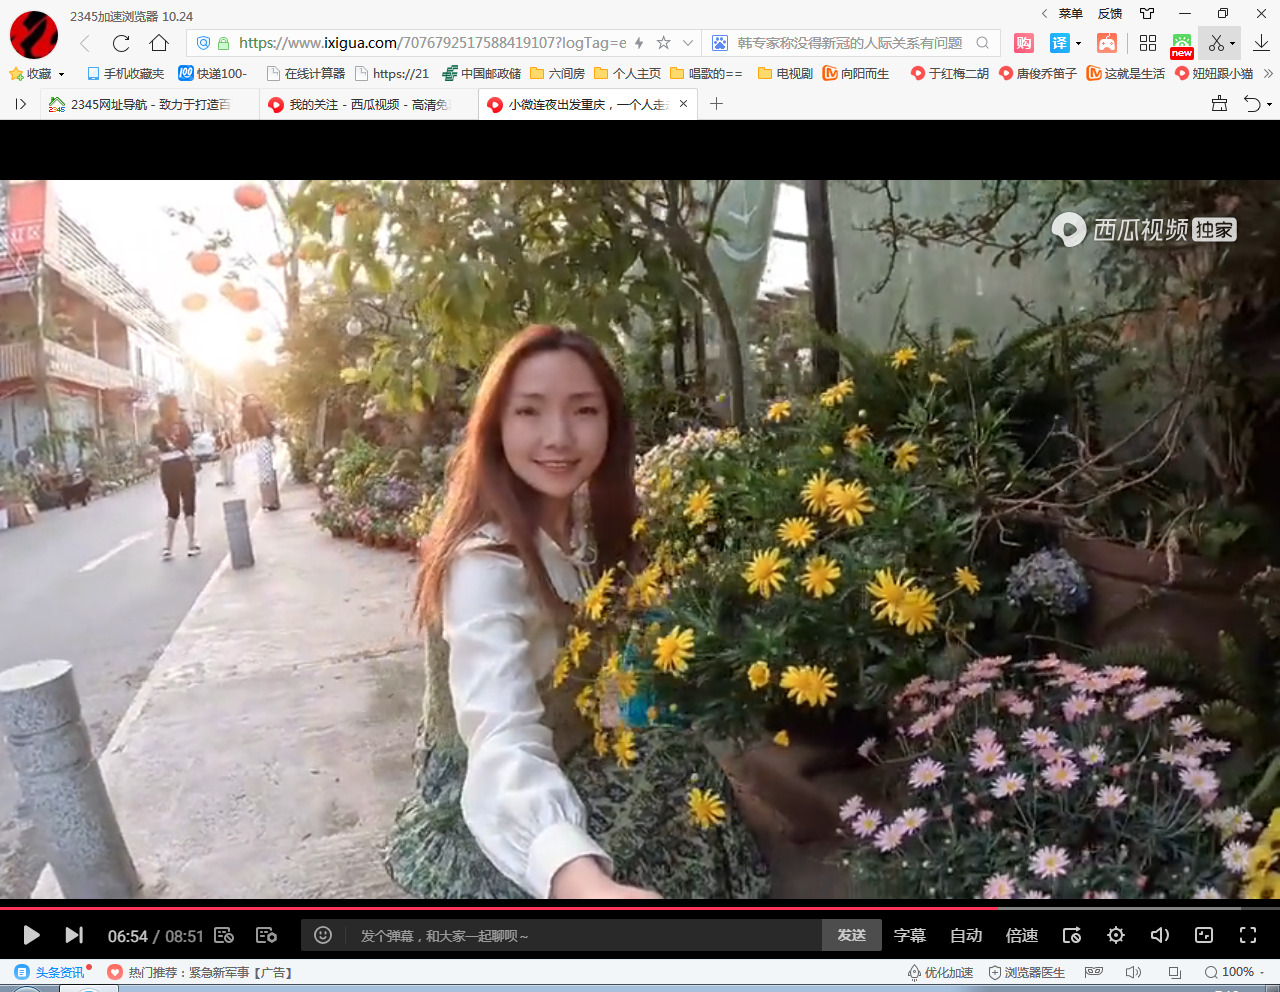1280x992 pixels.
Task: Switch the video to fullscreen
Action: (x=1248, y=935)
